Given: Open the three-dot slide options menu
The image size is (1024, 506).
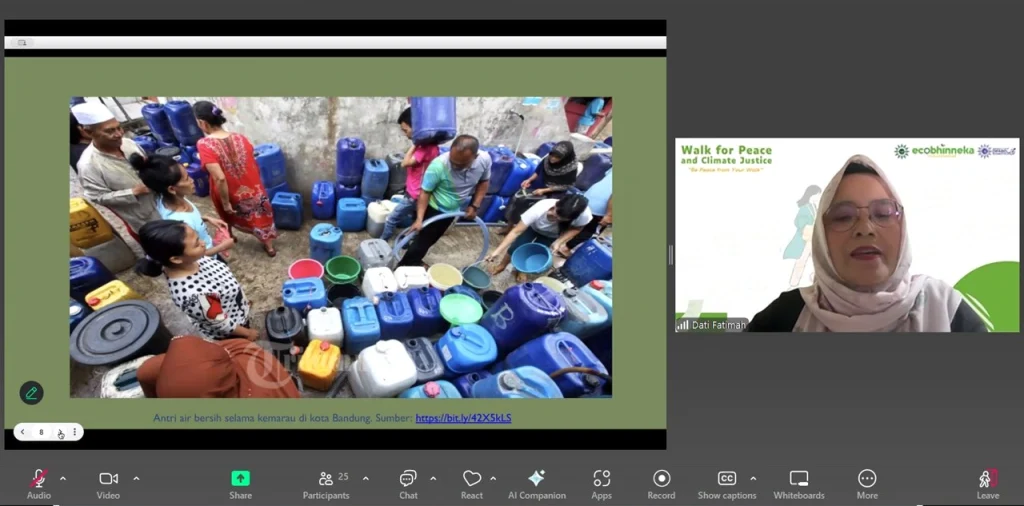Looking at the screenshot, I should pyautogui.click(x=74, y=433).
